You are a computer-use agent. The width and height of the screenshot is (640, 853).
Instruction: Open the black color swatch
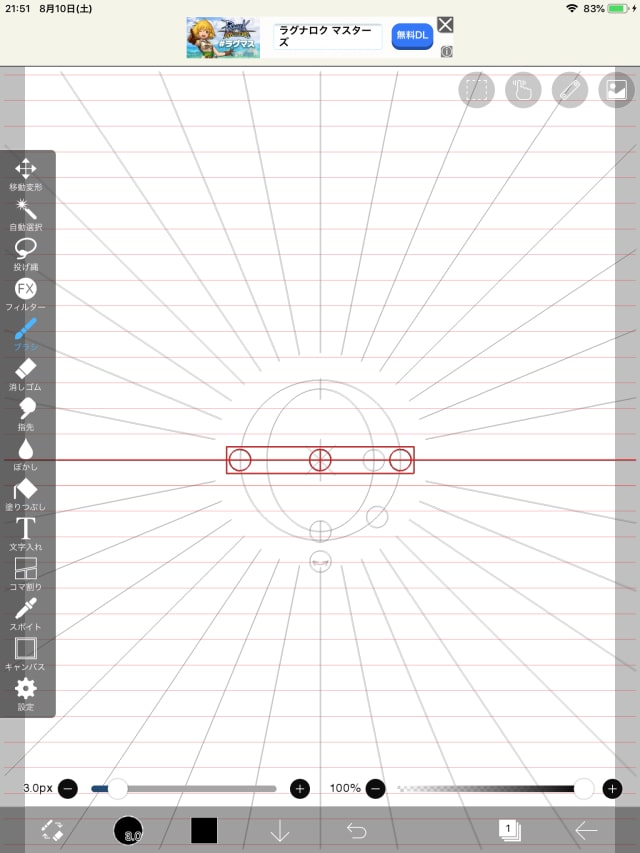point(204,830)
